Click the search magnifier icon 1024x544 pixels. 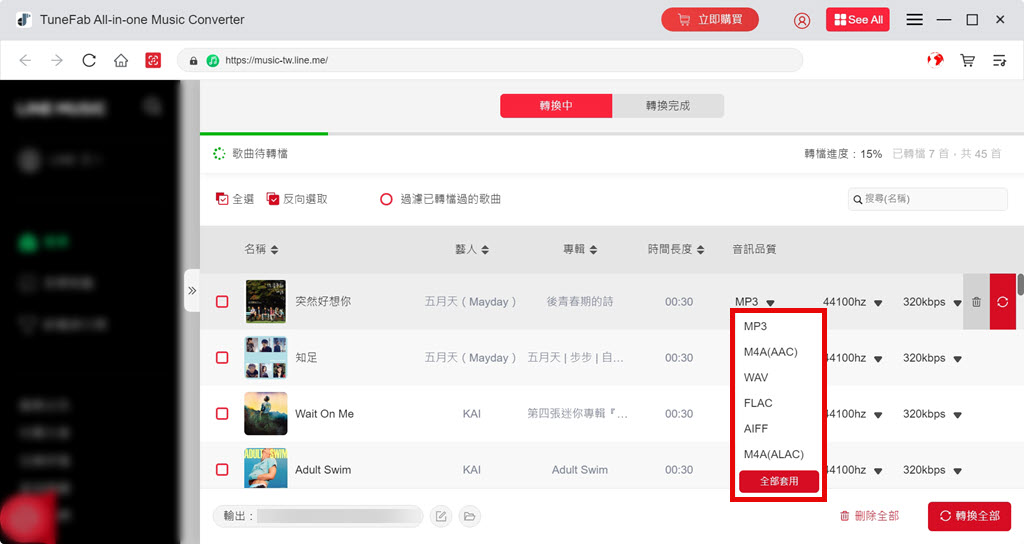tap(857, 199)
